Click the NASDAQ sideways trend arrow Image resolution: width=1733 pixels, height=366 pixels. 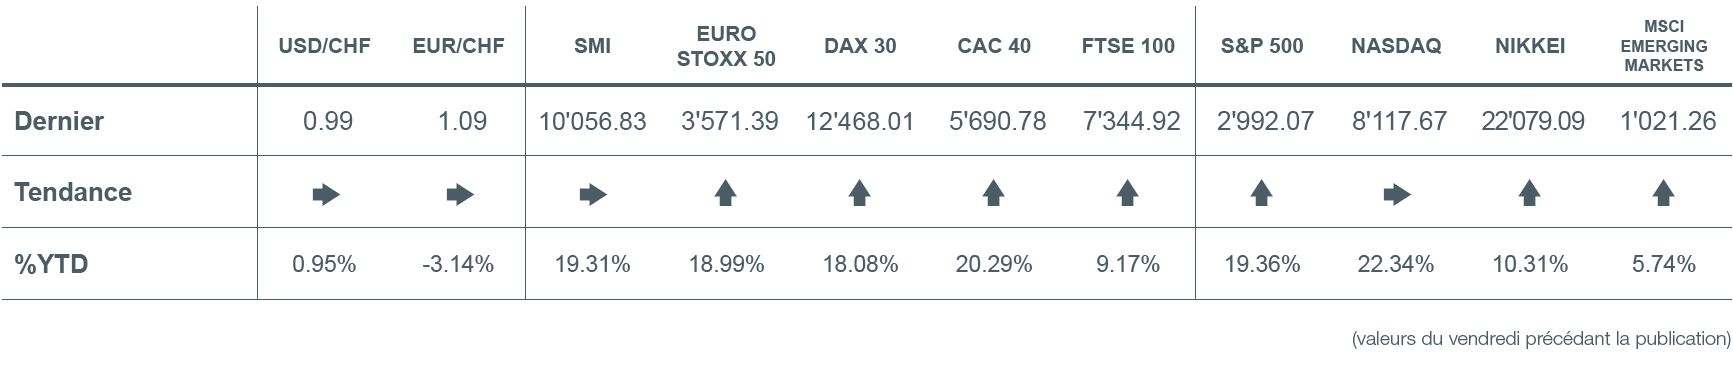click(x=1396, y=194)
